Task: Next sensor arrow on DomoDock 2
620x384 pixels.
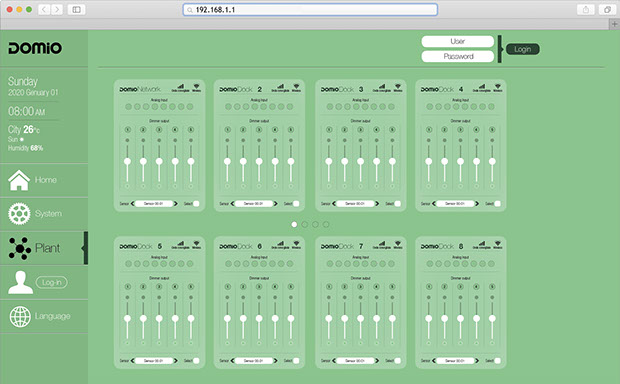Action: [276, 204]
